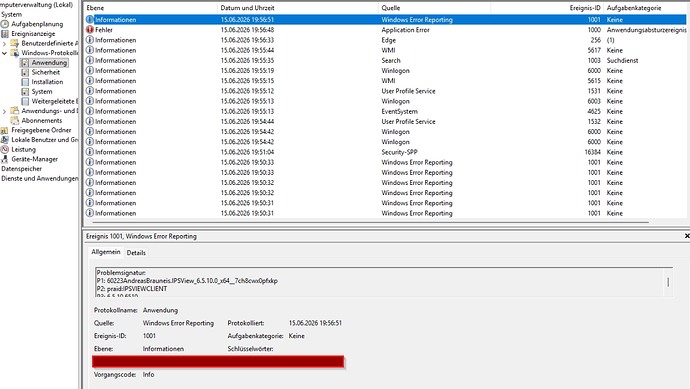Select Windows Error Reporting event at 19:56:51
Image resolution: width=690 pixels, height=389 pixels.
[385, 20]
